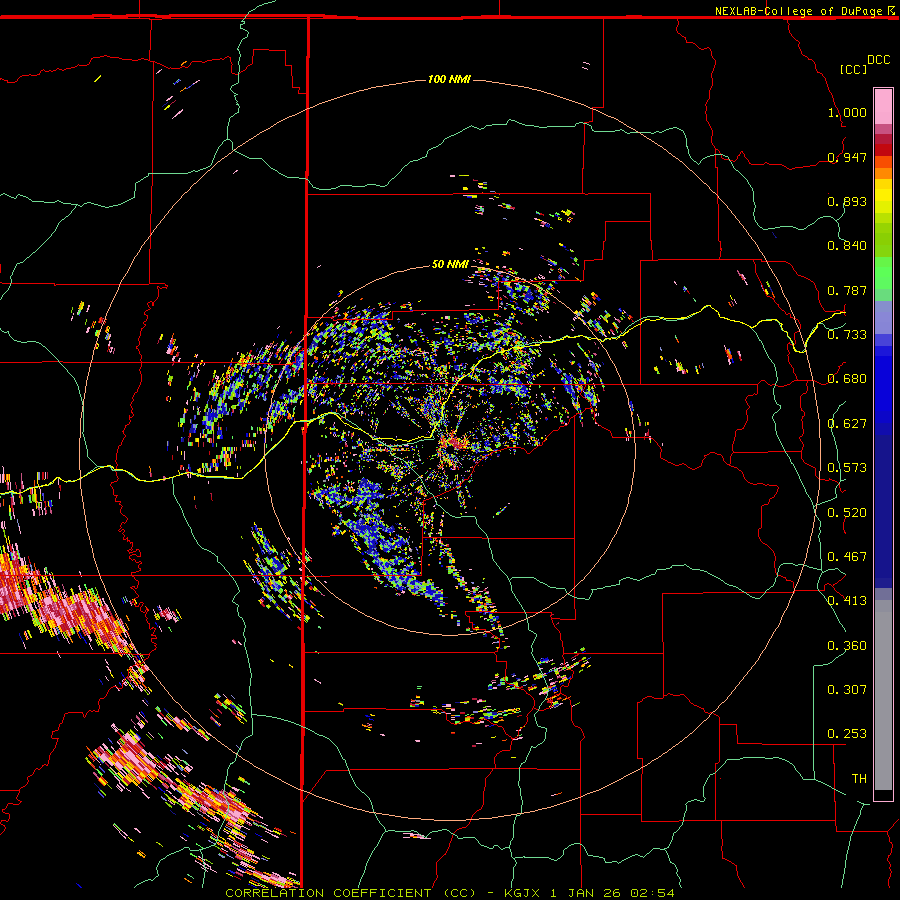The height and width of the screenshot is (900, 900).
Task: Click the 0.520 value on the color scale
Action: click(847, 513)
